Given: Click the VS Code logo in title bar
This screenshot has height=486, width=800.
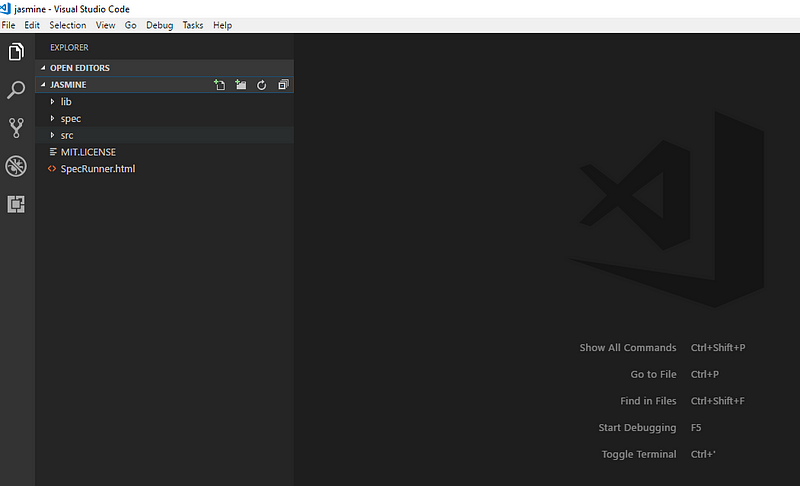Looking at the screenshot, I should tap(6, 9).
